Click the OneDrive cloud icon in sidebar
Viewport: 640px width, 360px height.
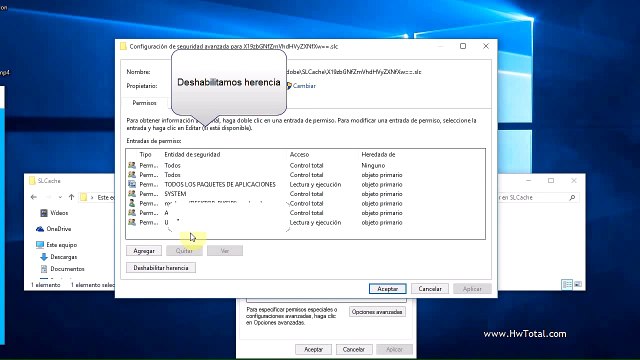pos(40,229)
